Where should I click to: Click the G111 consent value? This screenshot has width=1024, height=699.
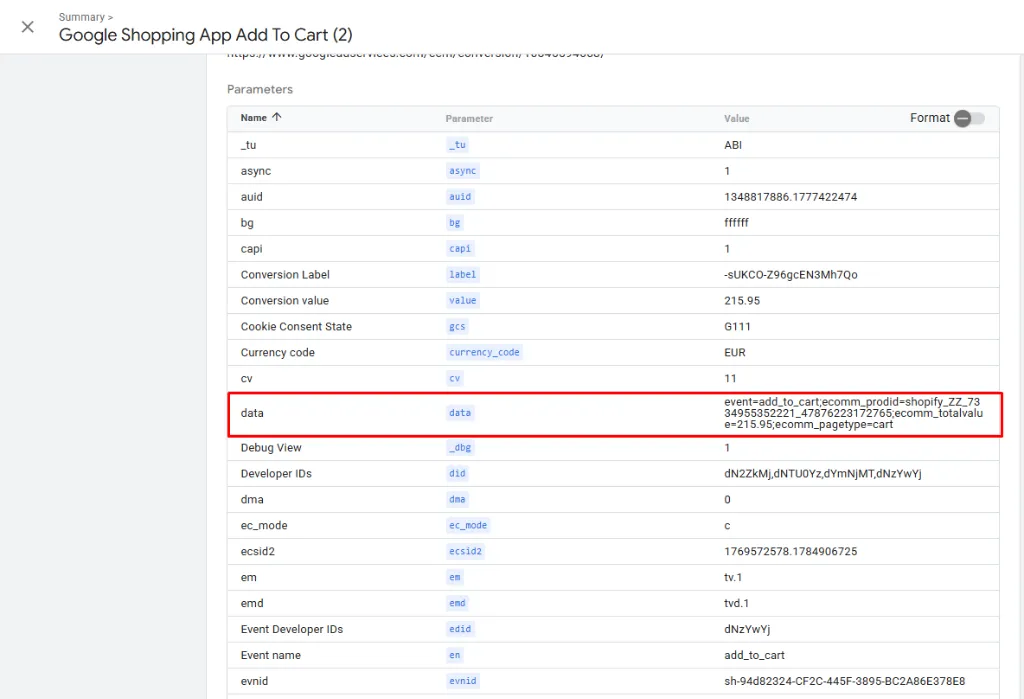pos(737,327)
